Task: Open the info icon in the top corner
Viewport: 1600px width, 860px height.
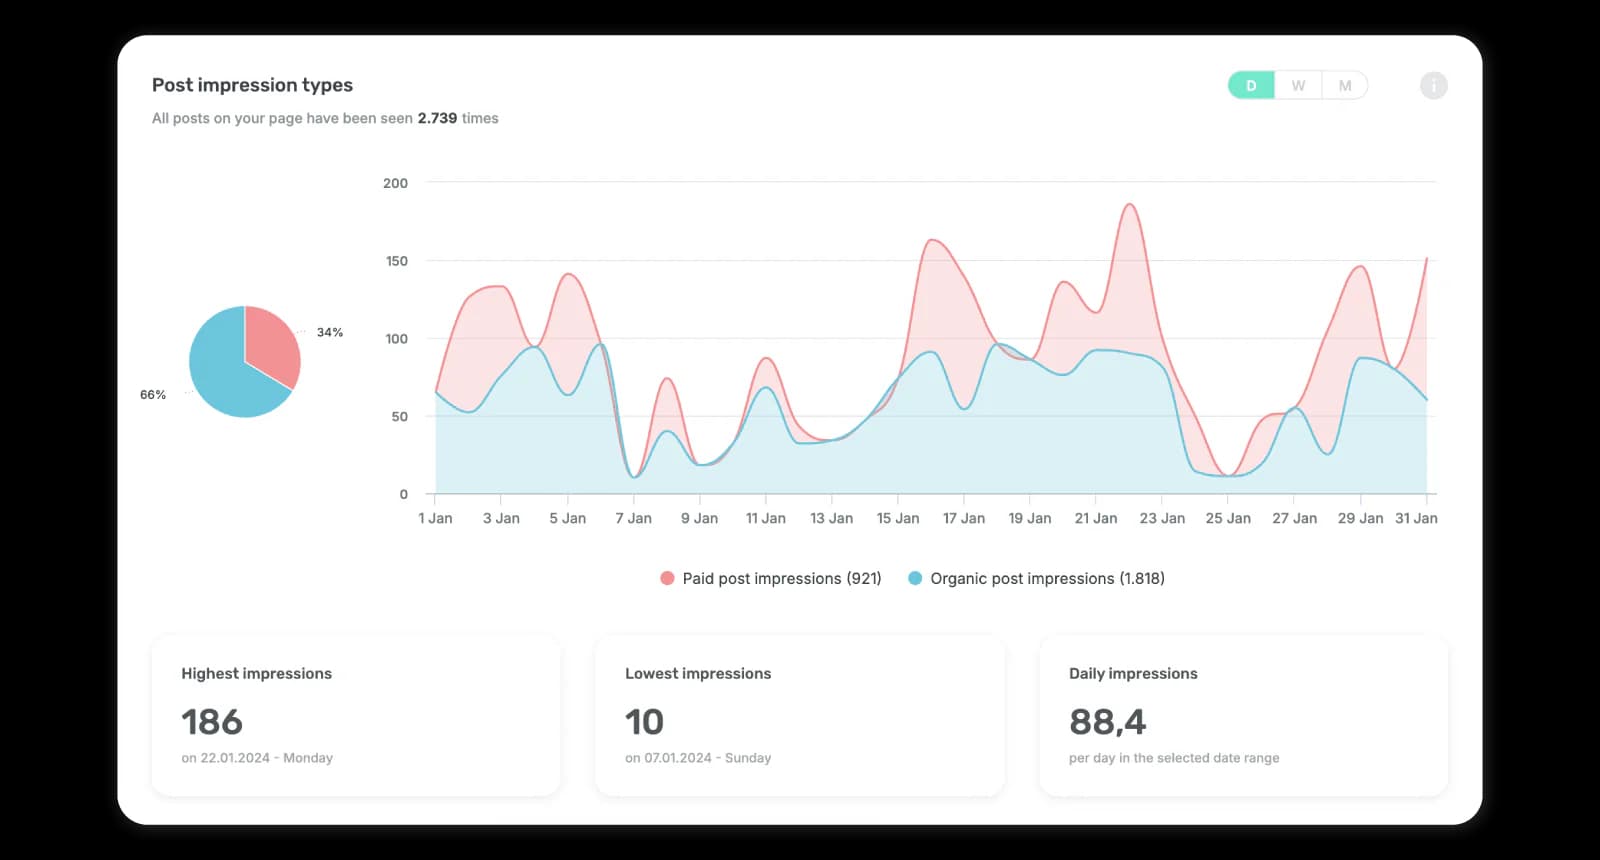Action: (x=1433, y=85)
